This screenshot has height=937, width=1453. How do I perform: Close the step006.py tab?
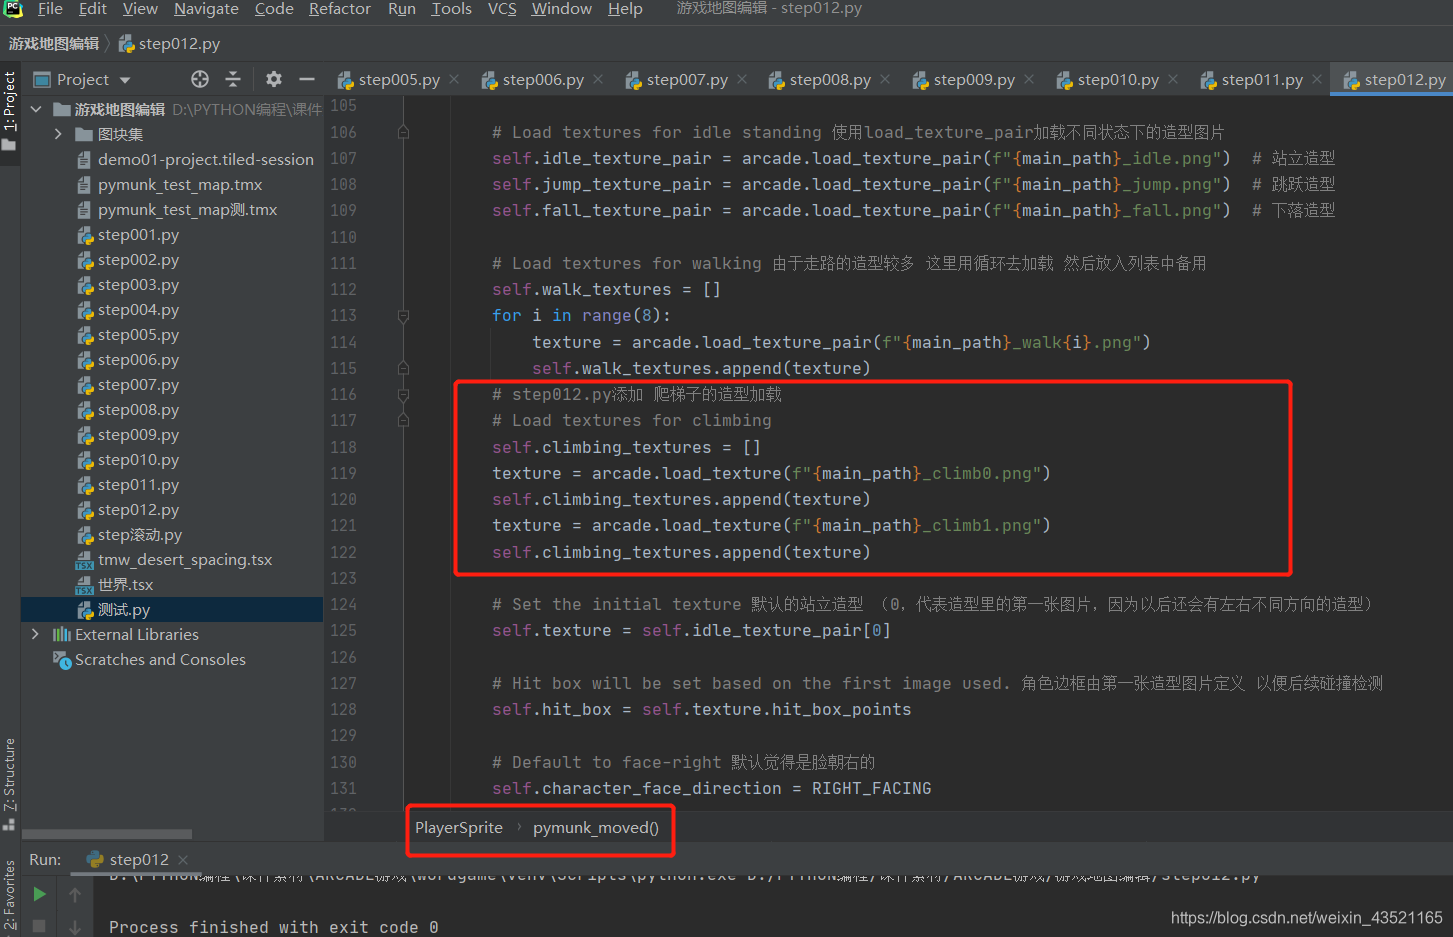pos(598,79)
